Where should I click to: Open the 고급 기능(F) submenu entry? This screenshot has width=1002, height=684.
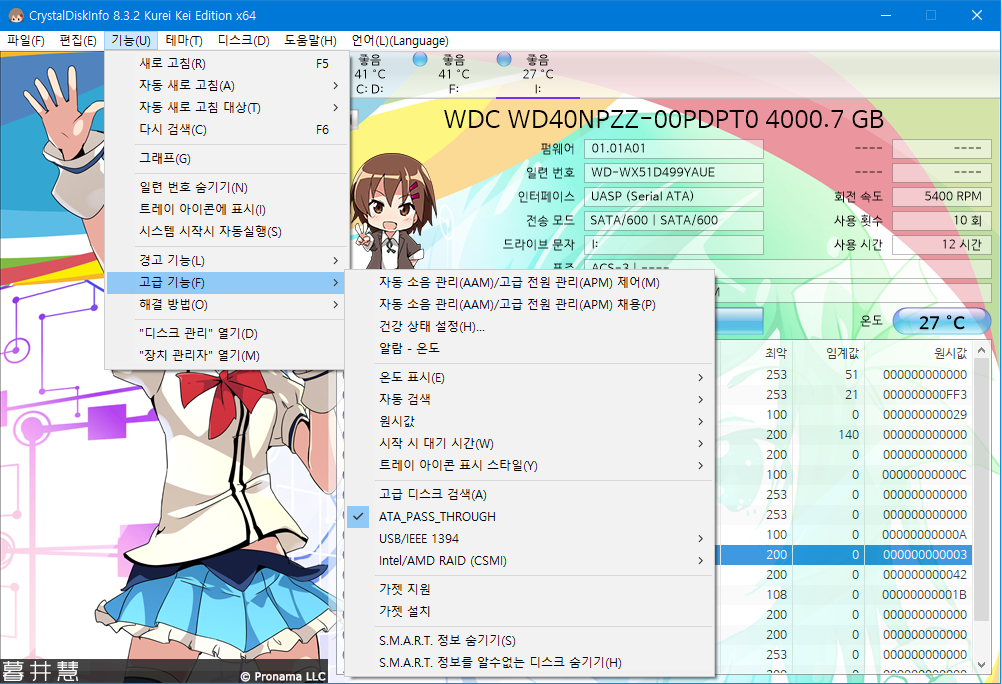coord(227,283)
